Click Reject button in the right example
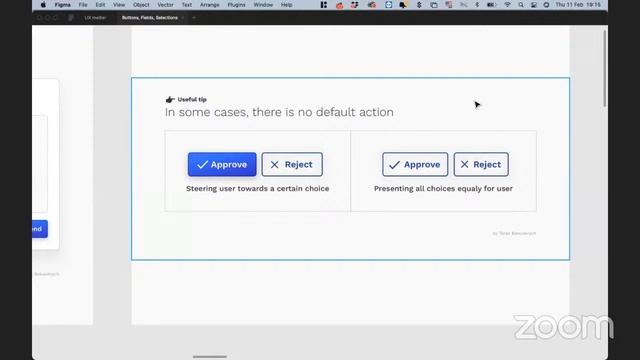The image size is (640, 360). pyautogui.click(x=481, y=164)
